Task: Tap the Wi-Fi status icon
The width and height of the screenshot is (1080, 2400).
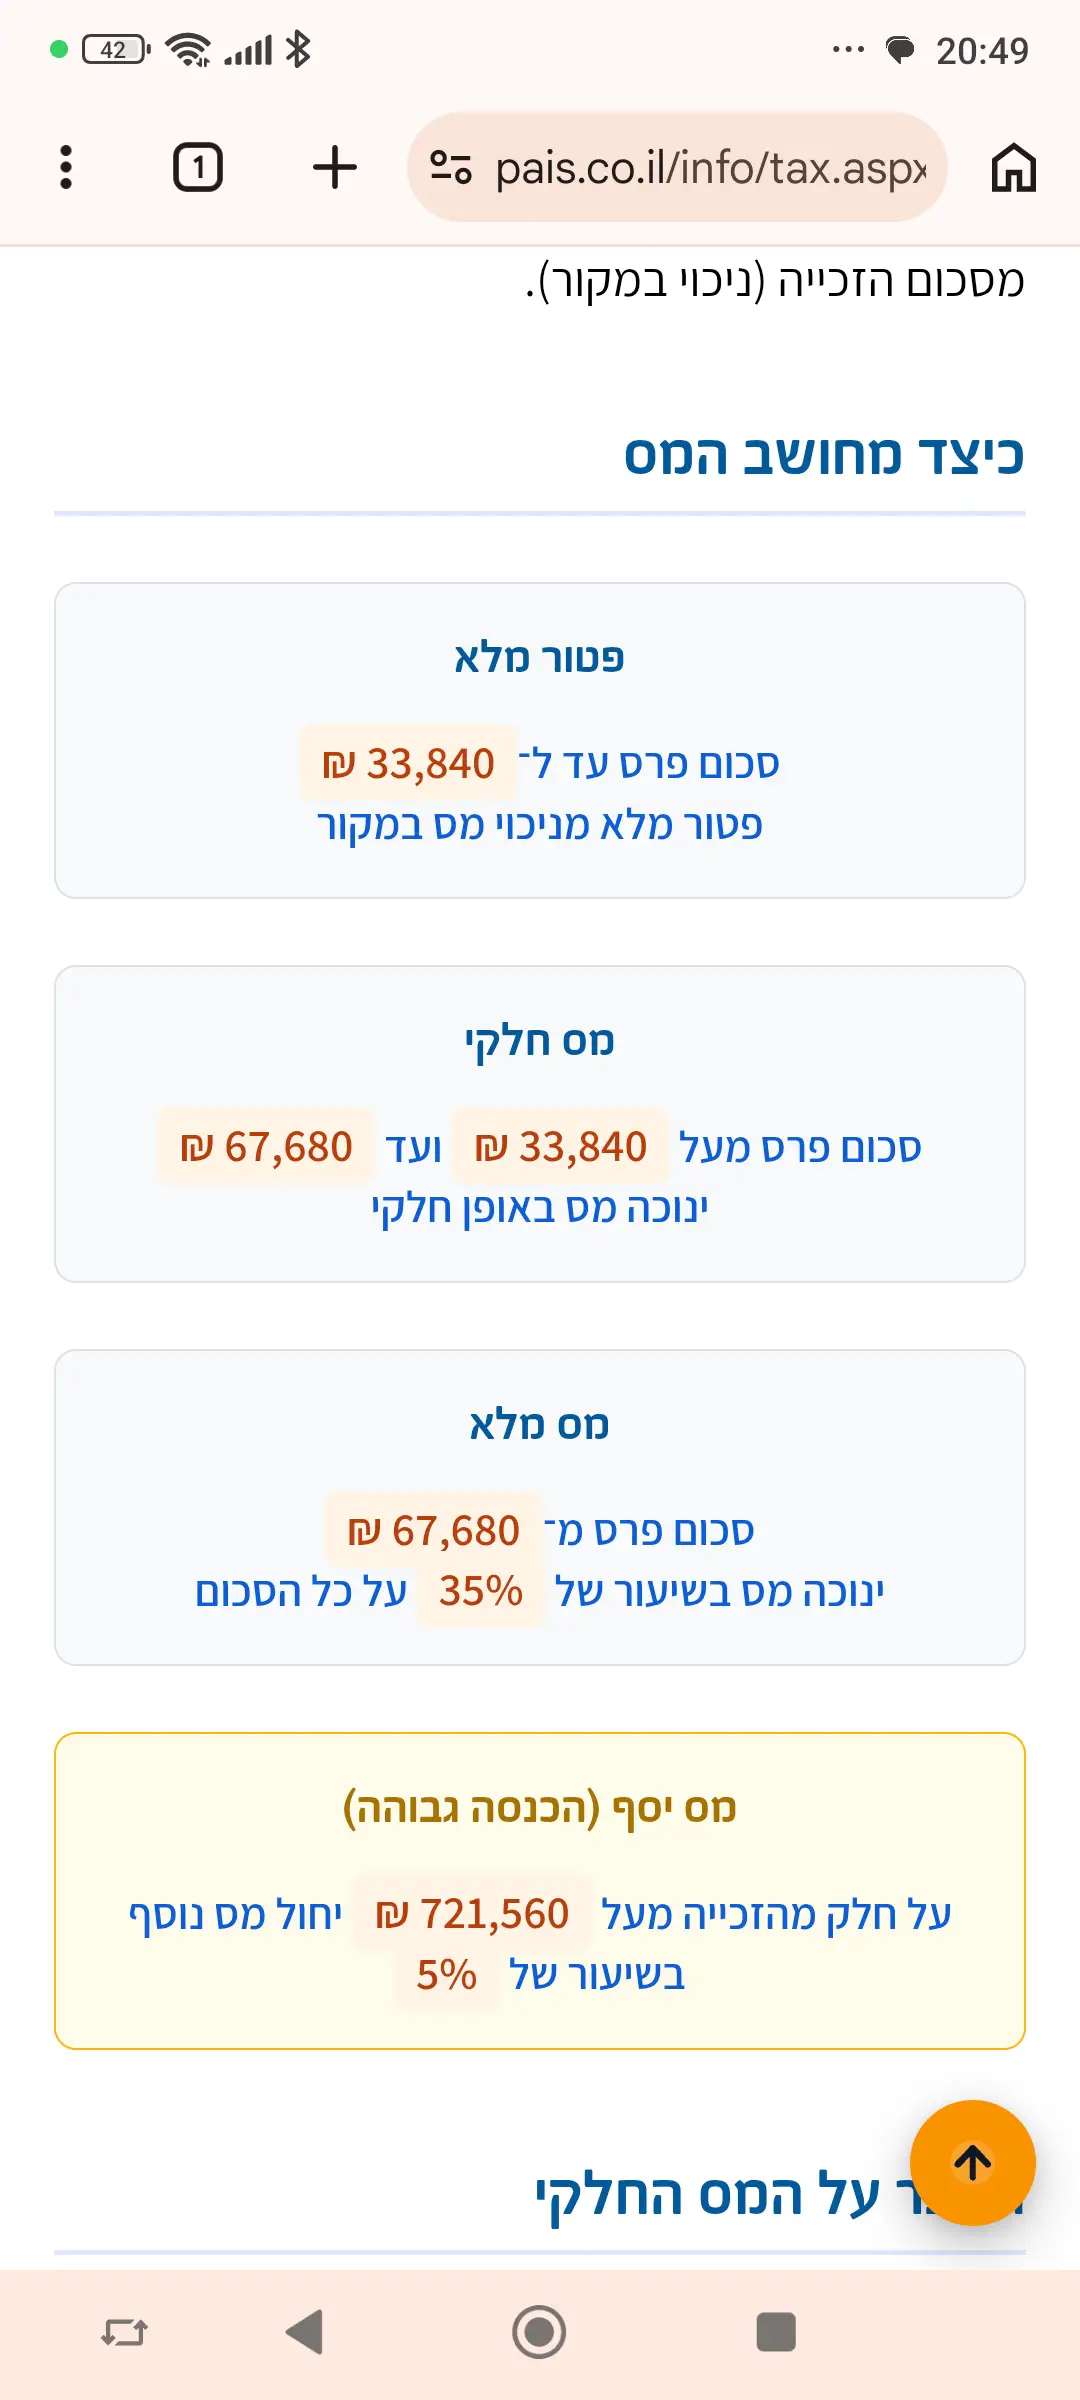Action: (x=188, y=49)
